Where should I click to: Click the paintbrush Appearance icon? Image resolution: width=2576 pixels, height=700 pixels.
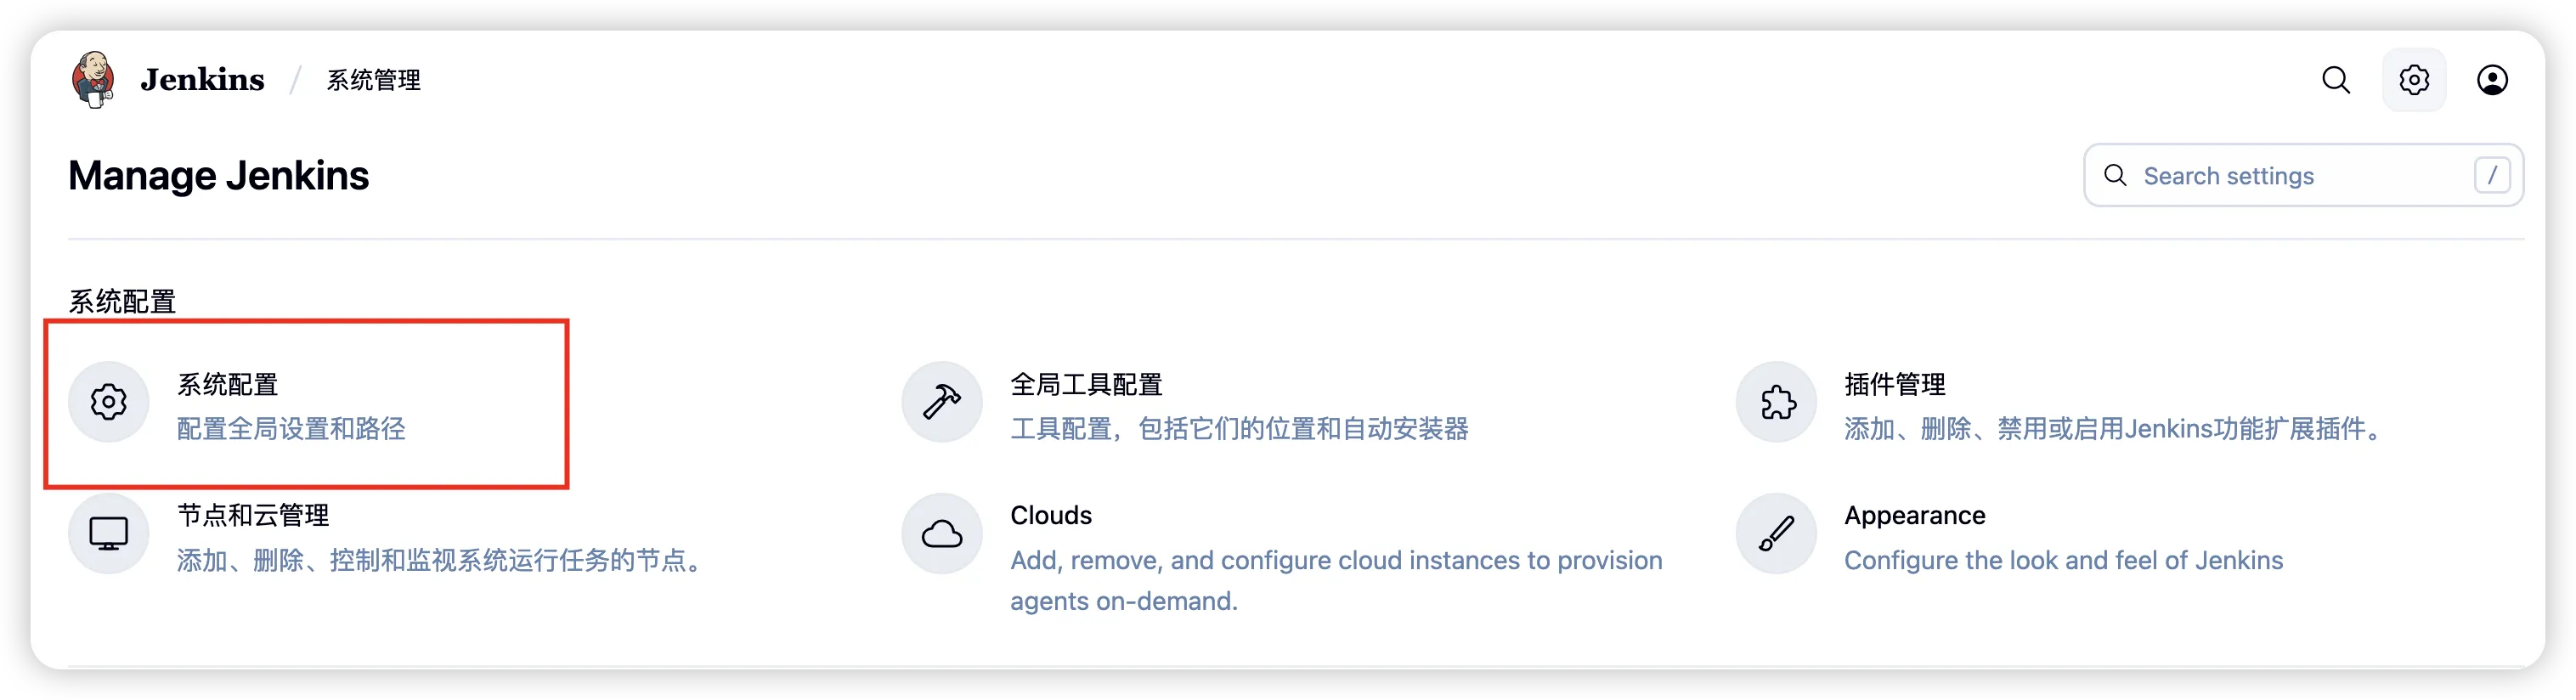[1776, 533]
